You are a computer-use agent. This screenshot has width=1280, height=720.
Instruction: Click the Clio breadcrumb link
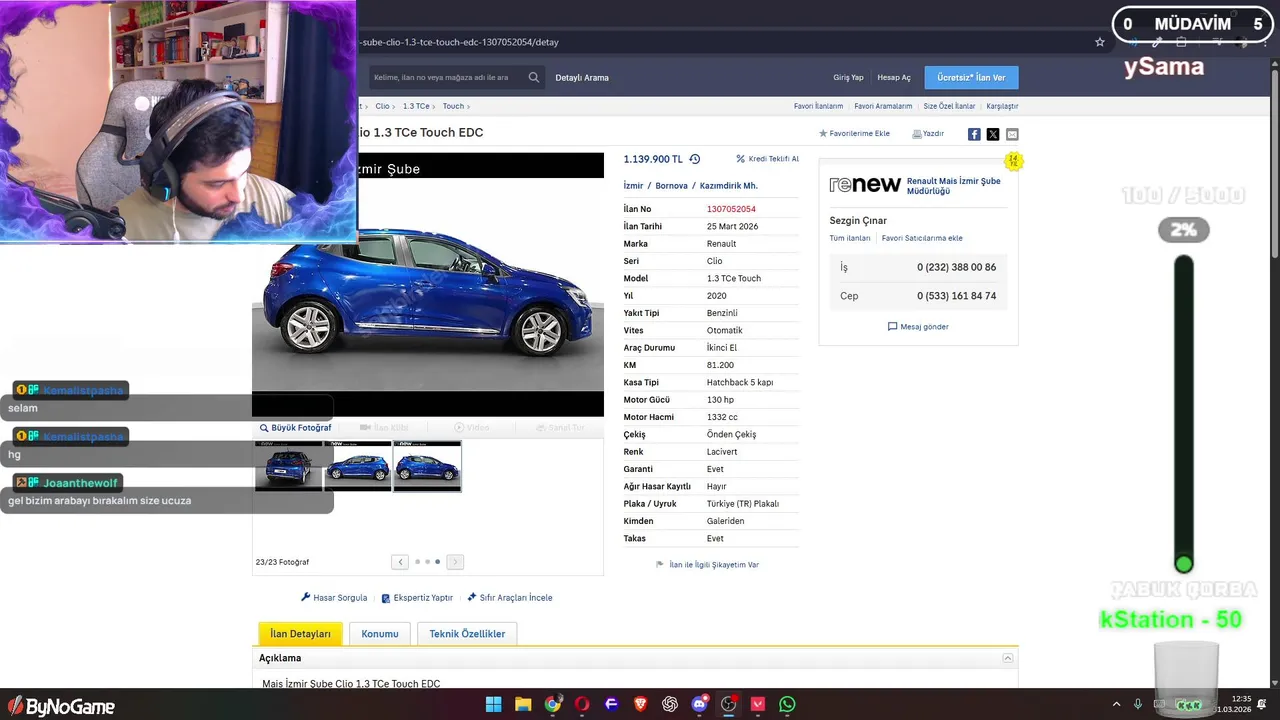[382, 106]
